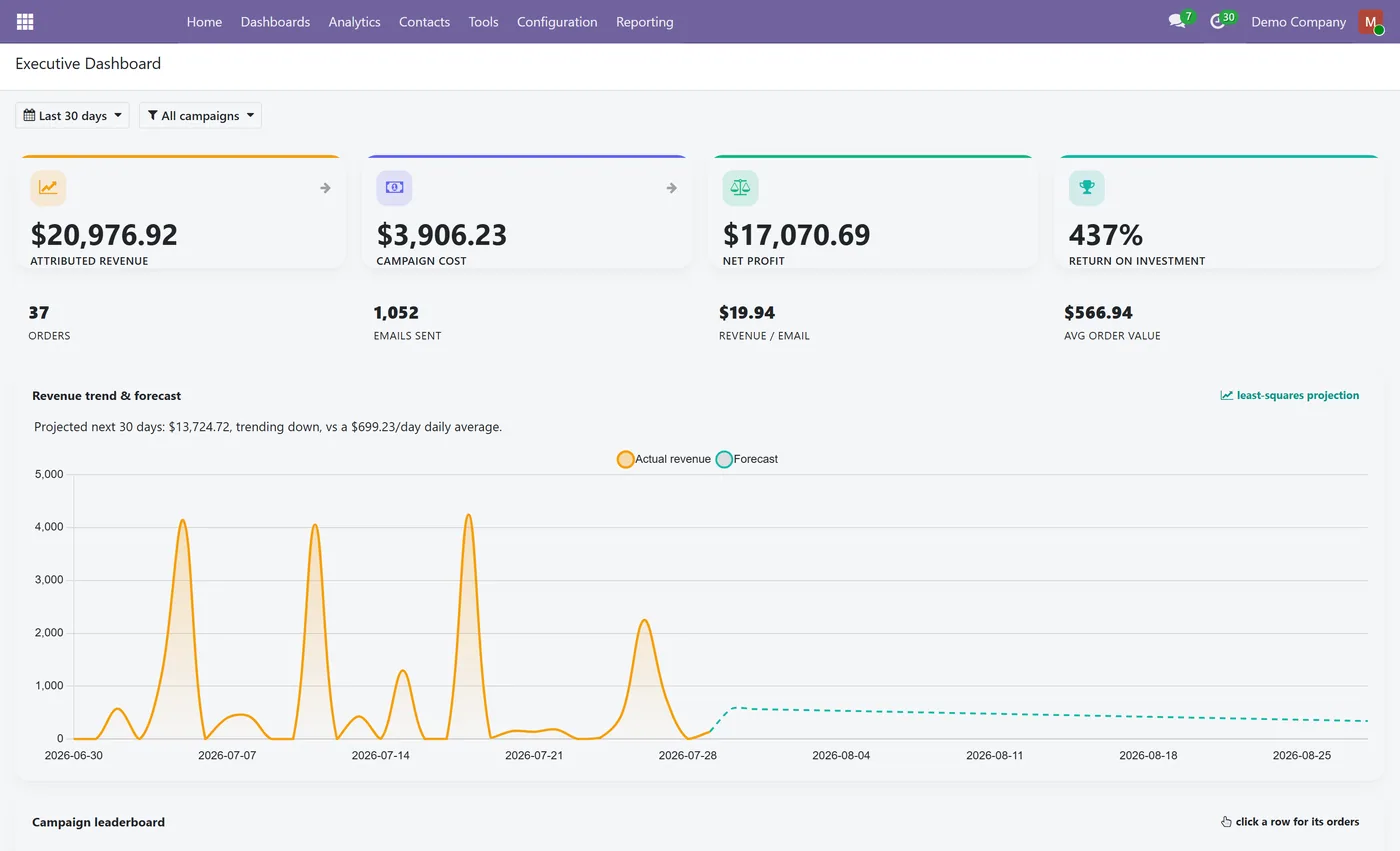Expand the Last 30 days date filter
1400x851 pixels.
[72, 115]
